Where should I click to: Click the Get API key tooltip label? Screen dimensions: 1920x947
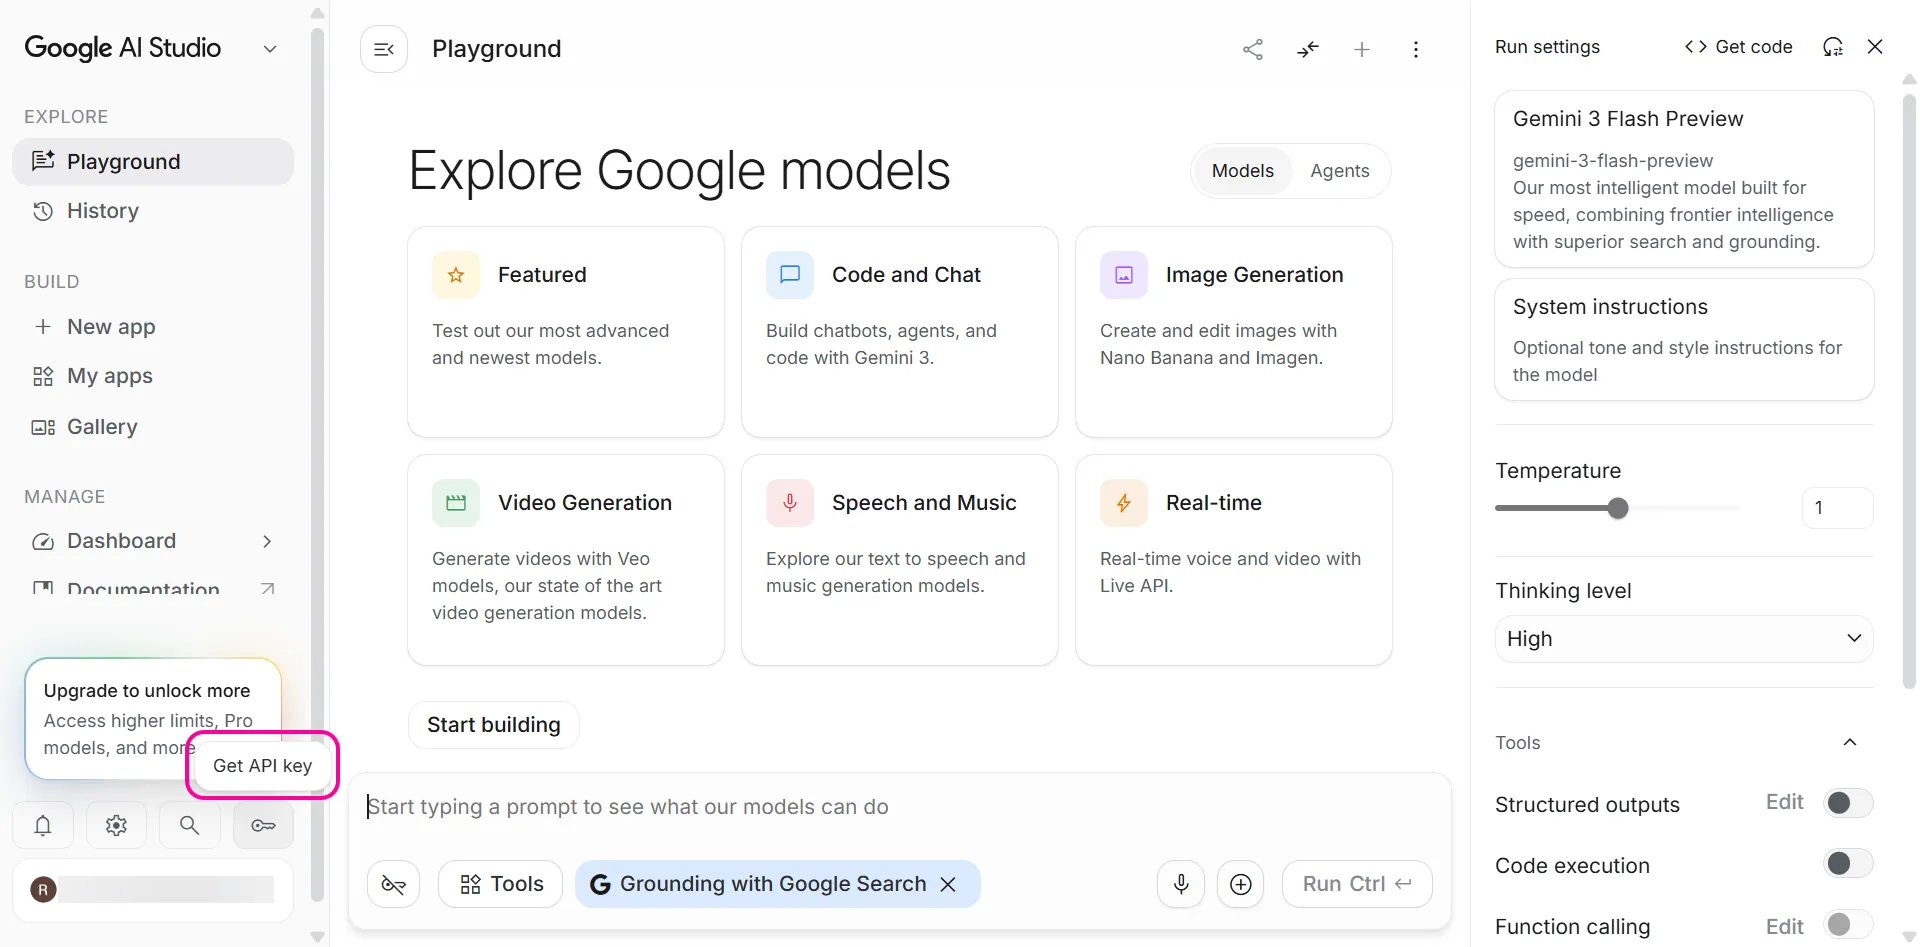coord(263,766)
